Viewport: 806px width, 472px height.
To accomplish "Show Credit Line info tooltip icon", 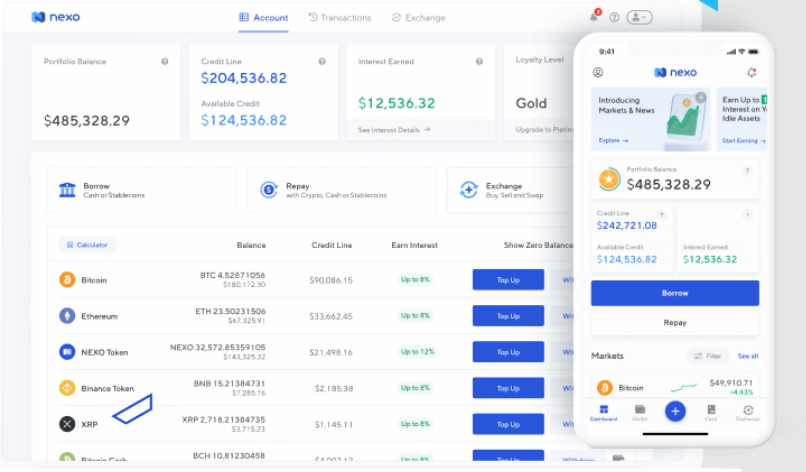I will [322, 61].
